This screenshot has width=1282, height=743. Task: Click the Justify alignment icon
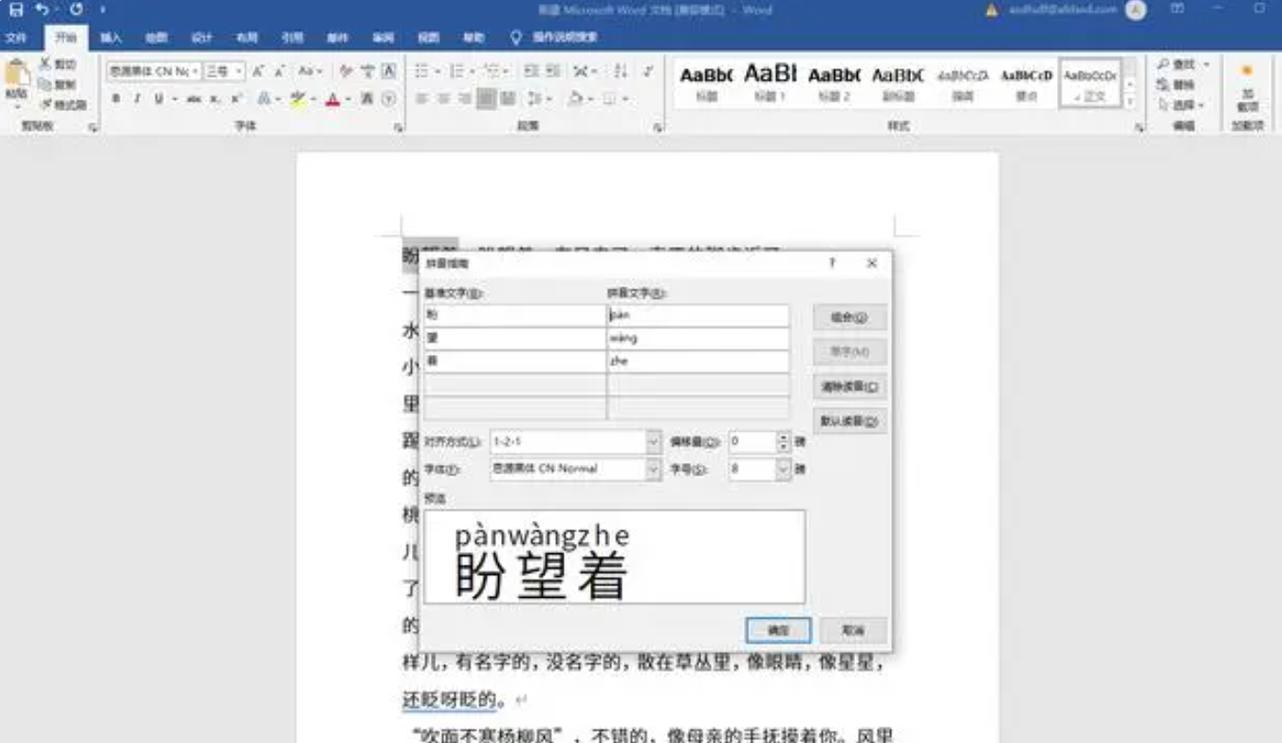point(487,99)
